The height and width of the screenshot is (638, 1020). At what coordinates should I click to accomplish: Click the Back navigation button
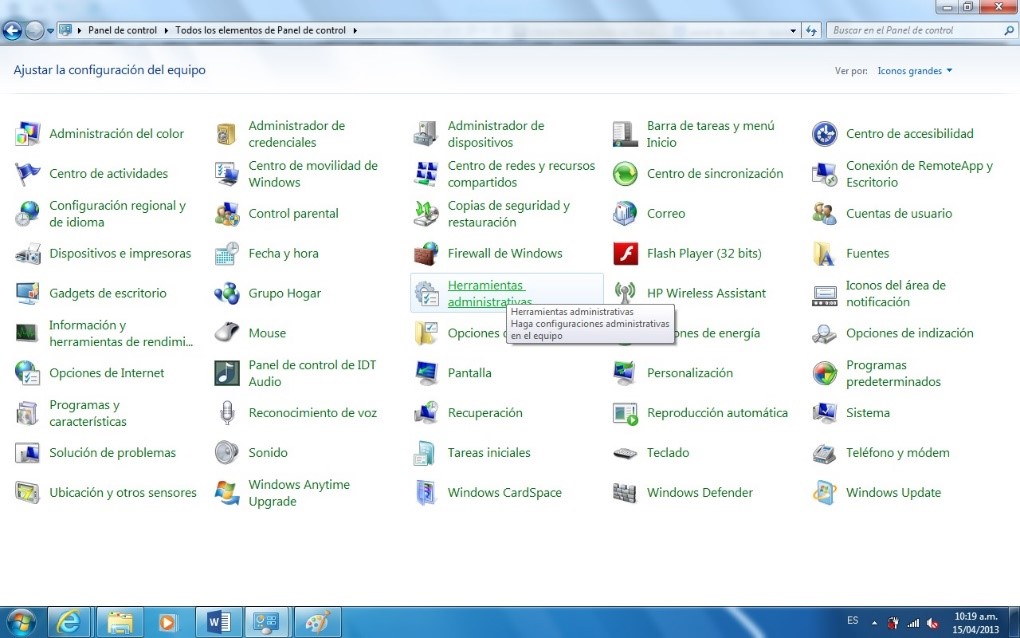coord(12,30)
